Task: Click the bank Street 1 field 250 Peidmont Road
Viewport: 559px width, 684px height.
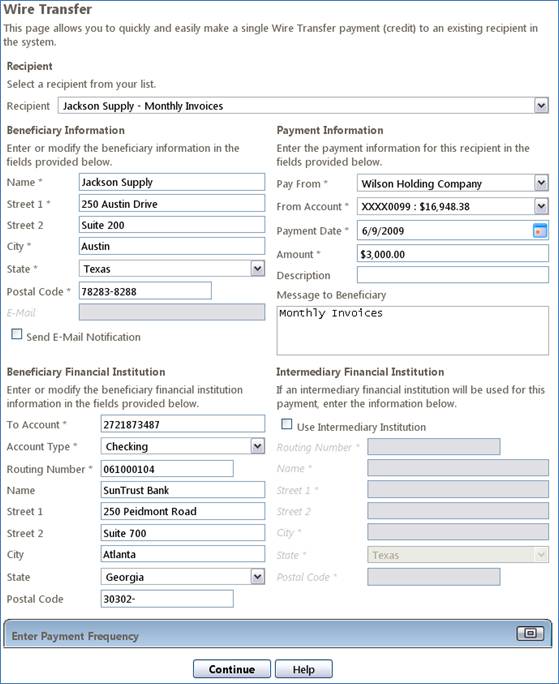Action: pyautogui.click(x=182, y=511)
